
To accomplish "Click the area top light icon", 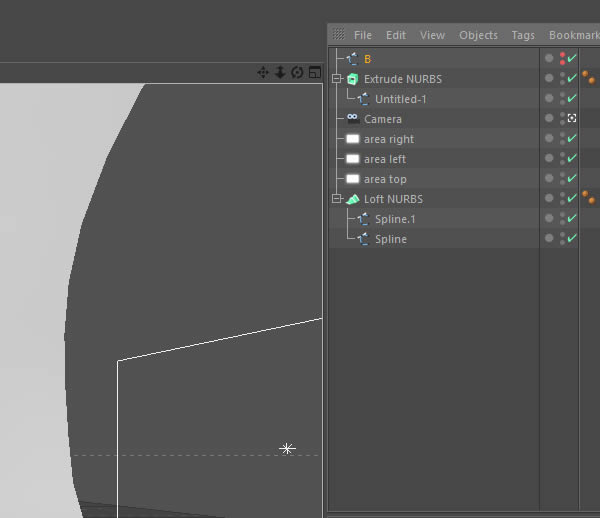I will 353,179.
